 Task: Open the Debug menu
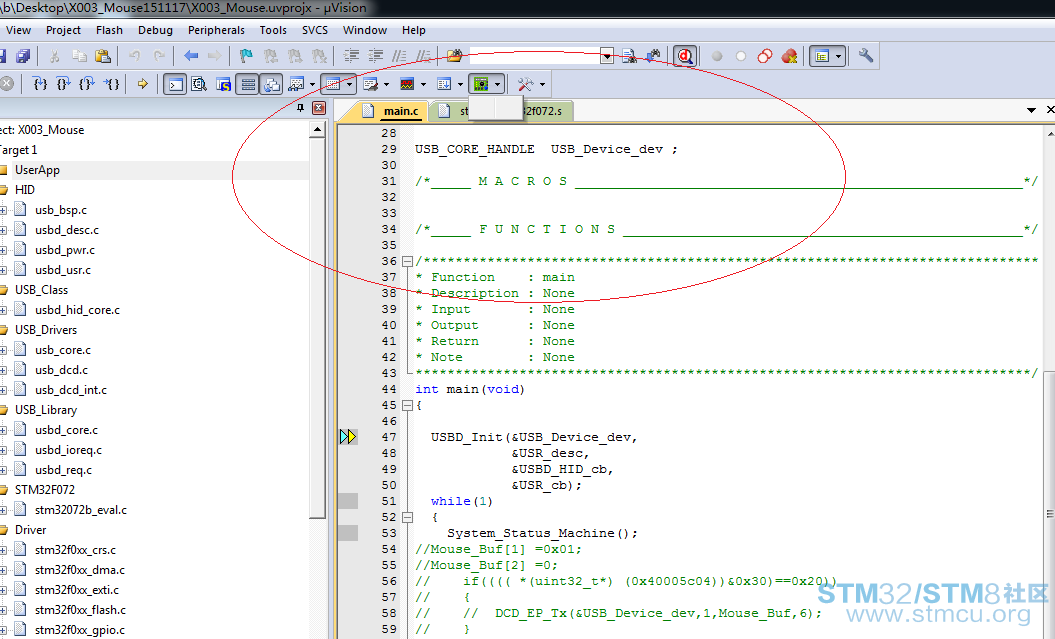pyautogui.click(x=155, y=30)
